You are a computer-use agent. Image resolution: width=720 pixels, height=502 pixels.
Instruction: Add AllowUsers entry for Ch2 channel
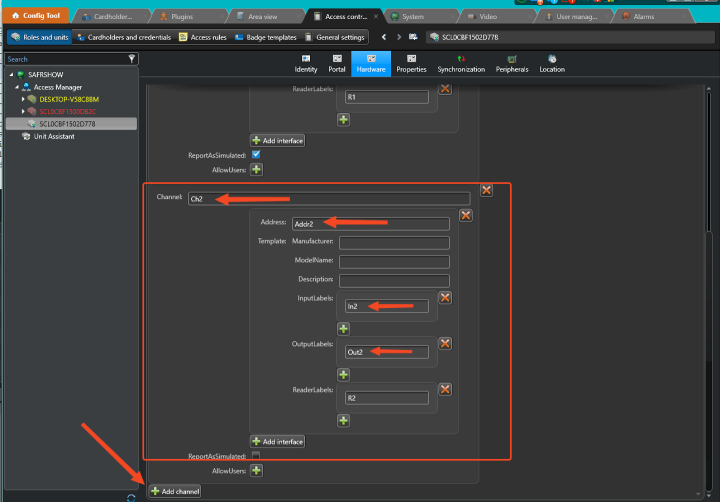pos(256,470)
